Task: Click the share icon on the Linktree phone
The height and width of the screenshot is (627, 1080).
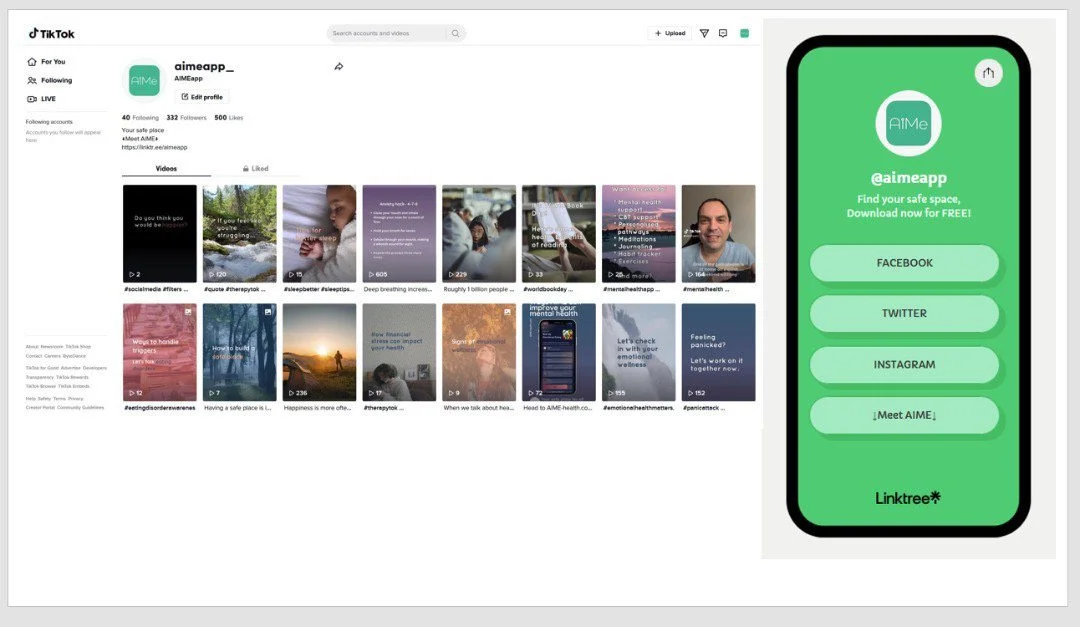Action: [988, 73]
